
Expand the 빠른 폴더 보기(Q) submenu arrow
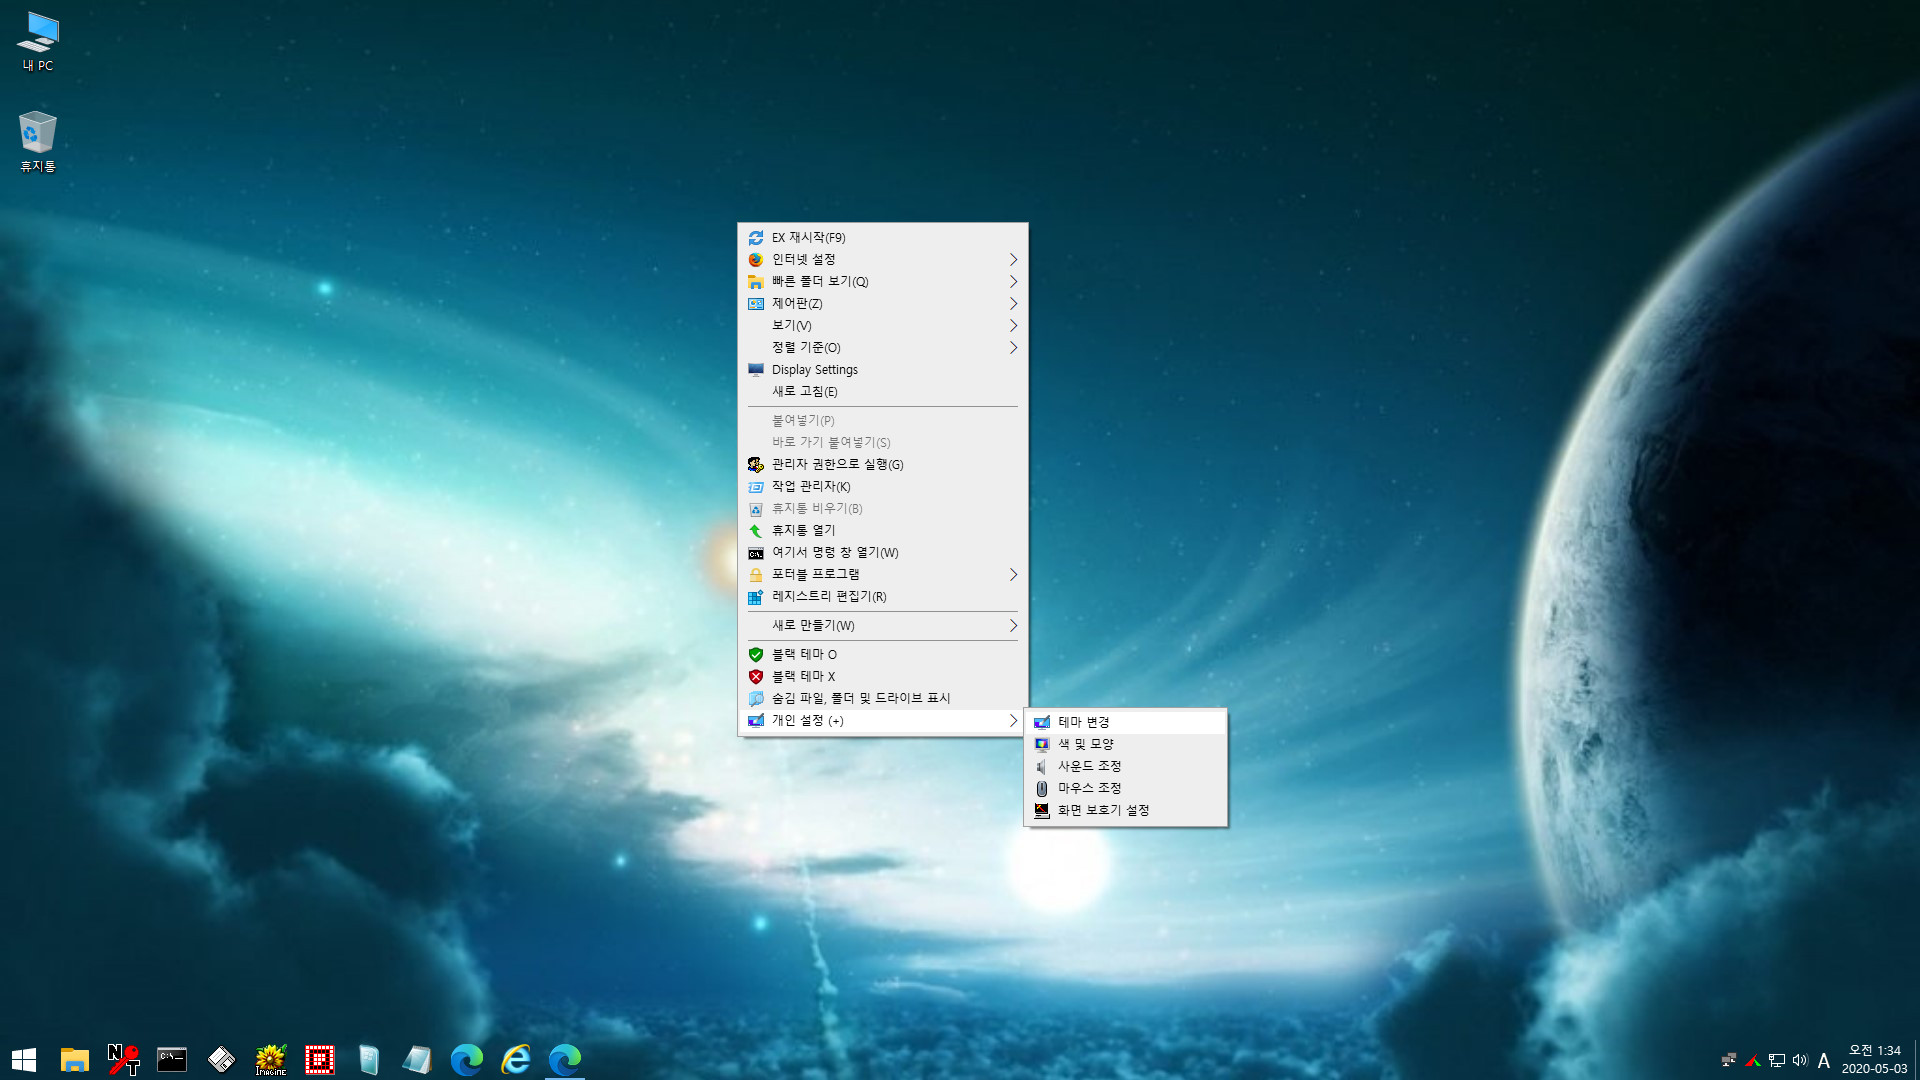(1013, 282)
